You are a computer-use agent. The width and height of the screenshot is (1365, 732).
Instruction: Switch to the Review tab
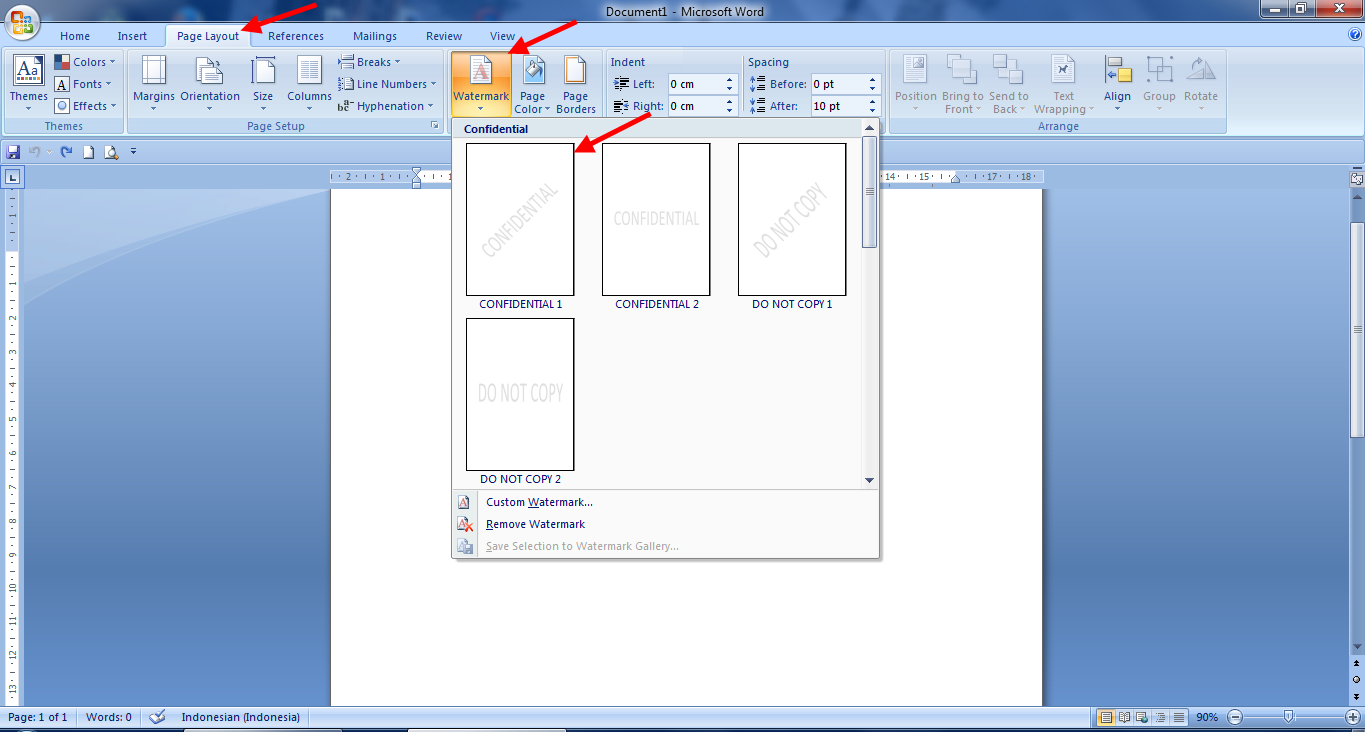pos(444,36)
